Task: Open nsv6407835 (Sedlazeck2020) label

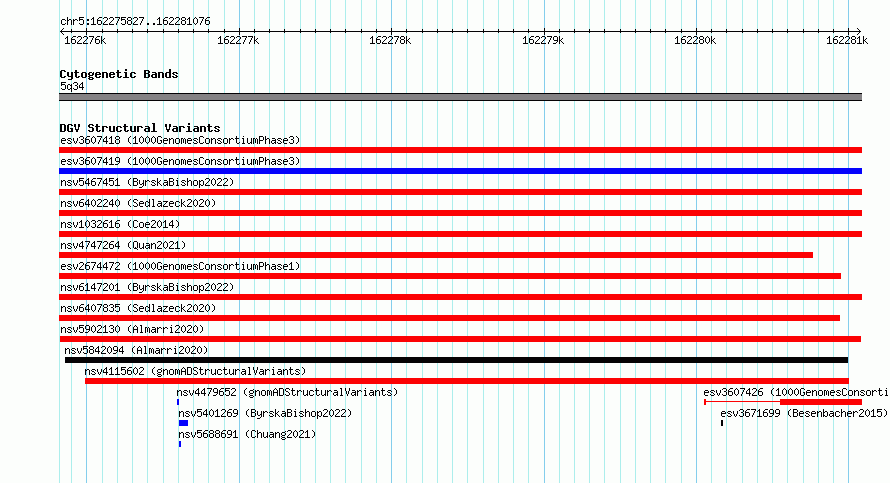Action: coord(138,308)
